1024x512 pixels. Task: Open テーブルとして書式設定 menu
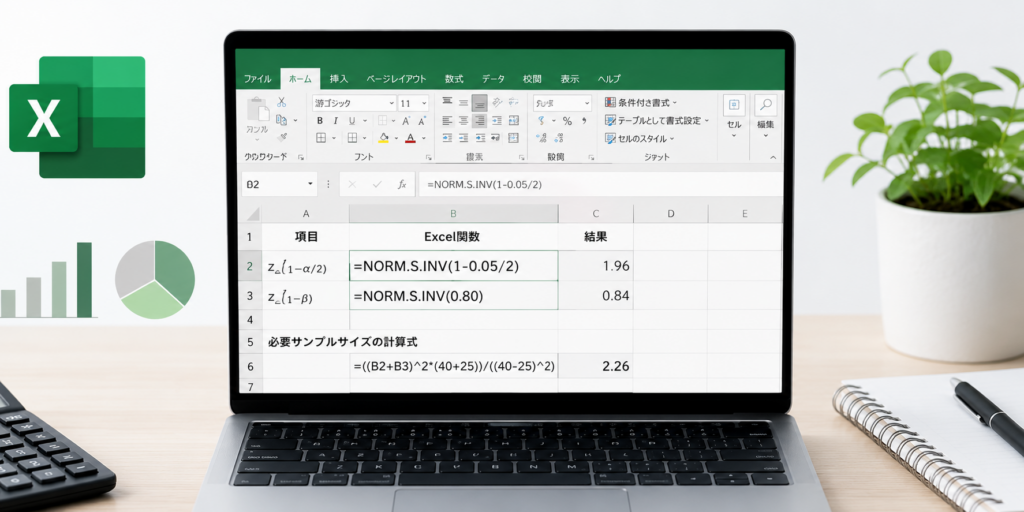[657, 120]
